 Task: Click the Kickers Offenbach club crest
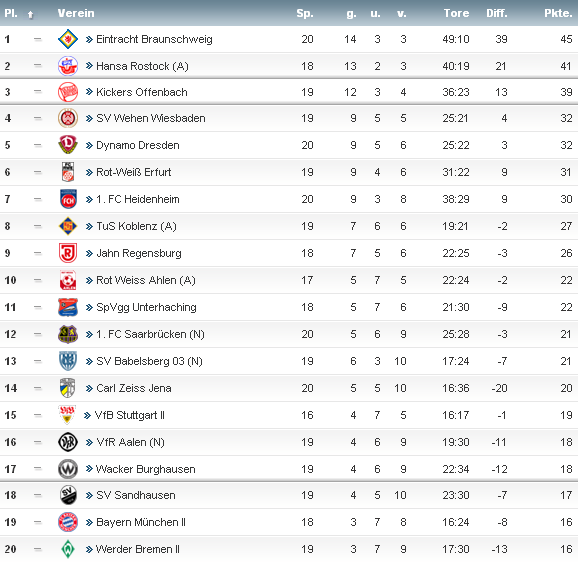click(x=68, y=92)
